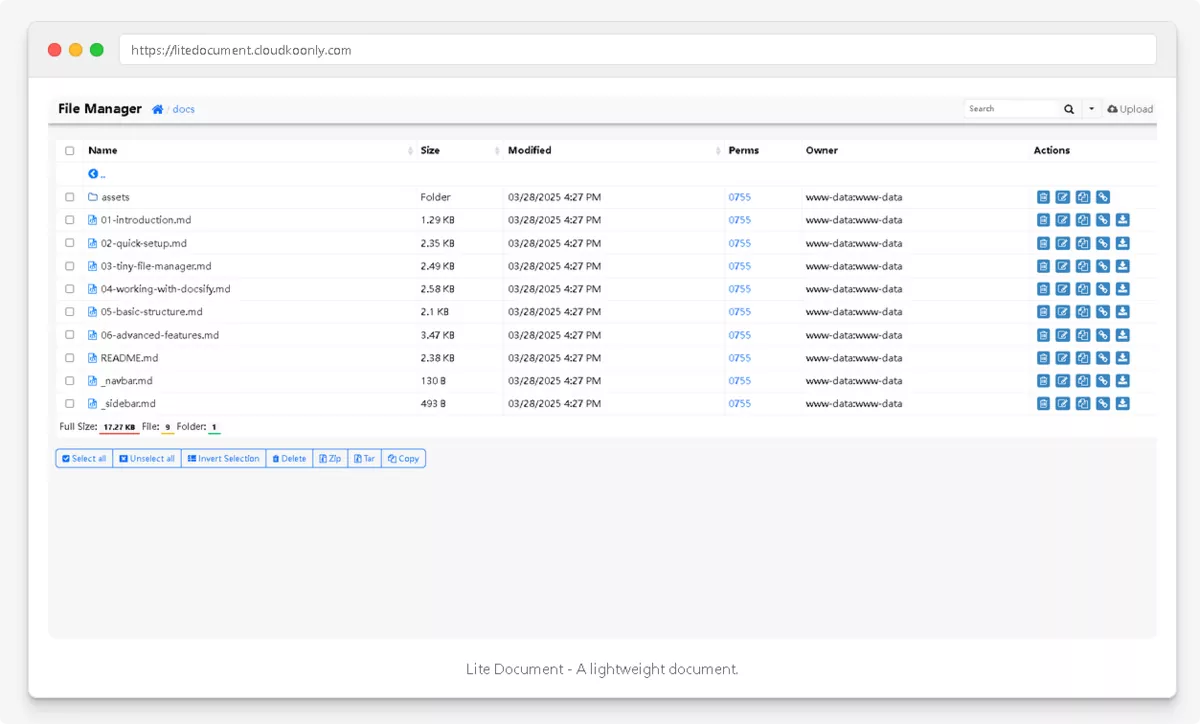Download _navbar.md via the download icon
Image resolution: width=1200 pixels, height=724 pixels.
click(1123, 381)
